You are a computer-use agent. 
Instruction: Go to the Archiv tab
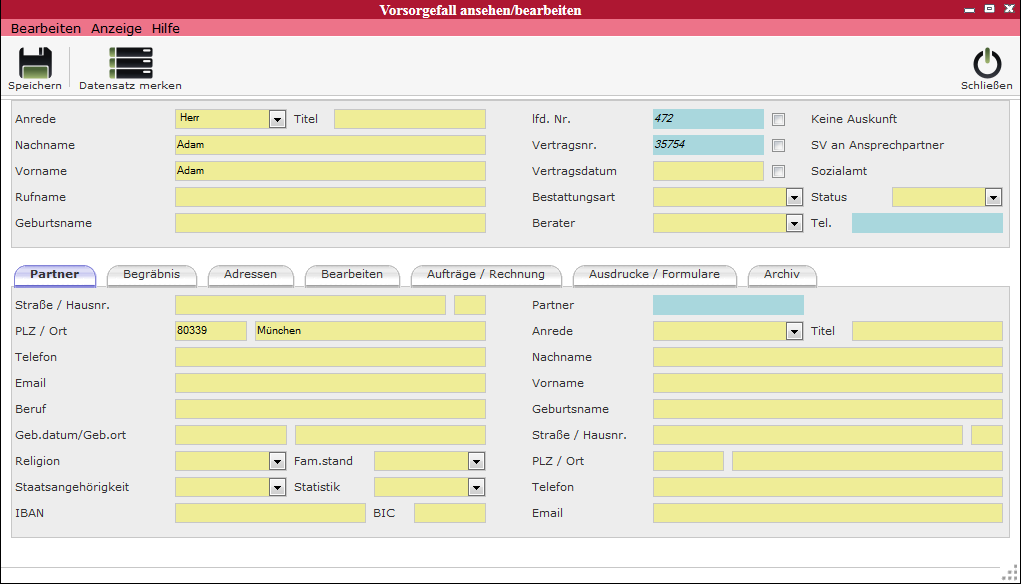pos(781,274)
